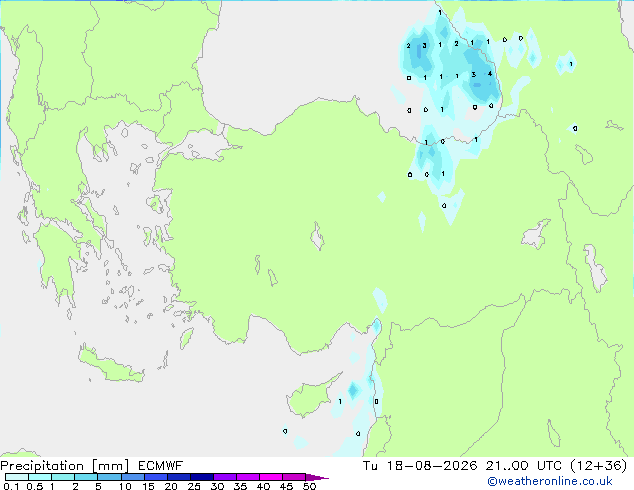634x490 pixels.
Task: Select the 40–45 mm magenta legend swatch
Action: (271, 477)
